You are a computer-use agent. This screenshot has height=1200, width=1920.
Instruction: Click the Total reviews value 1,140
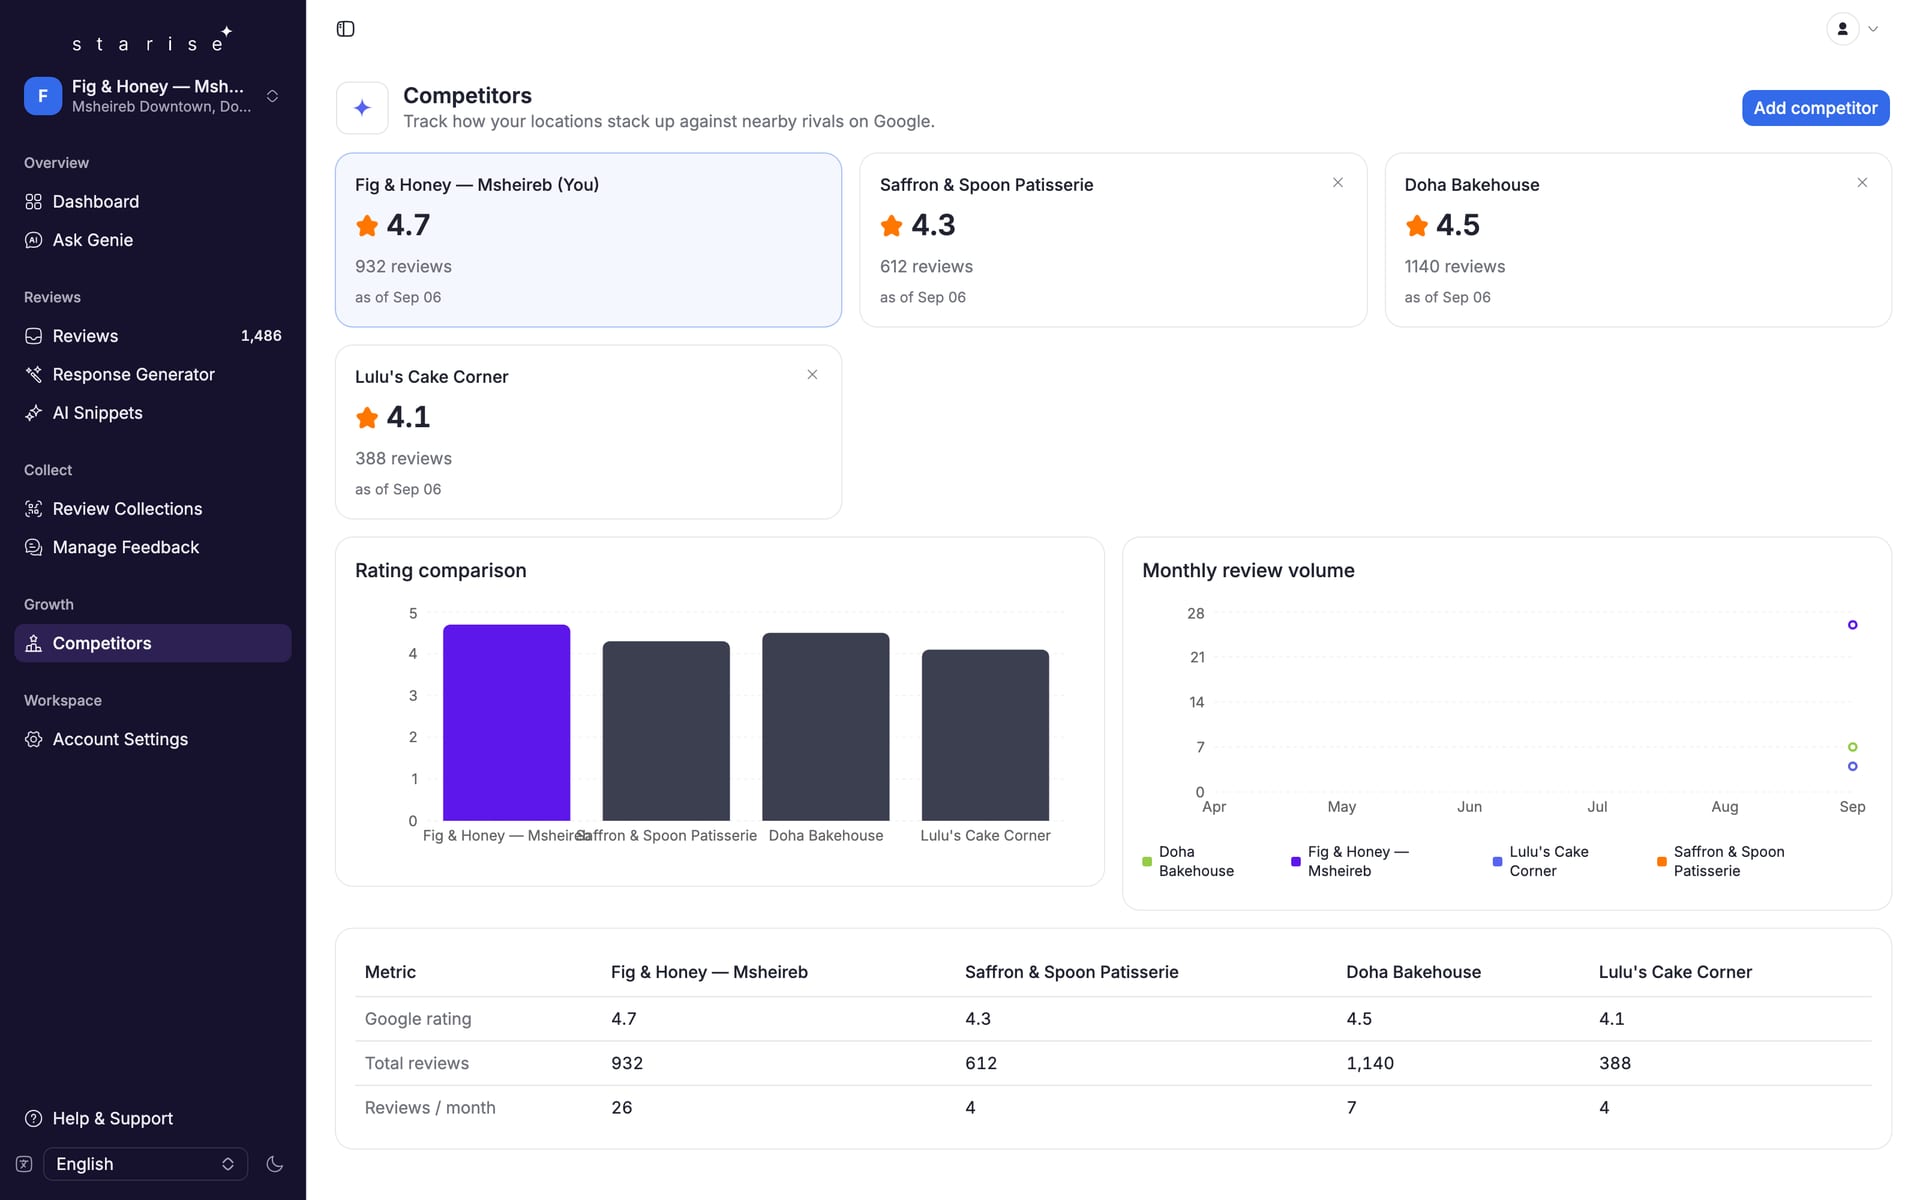tap(1370, 1063)
